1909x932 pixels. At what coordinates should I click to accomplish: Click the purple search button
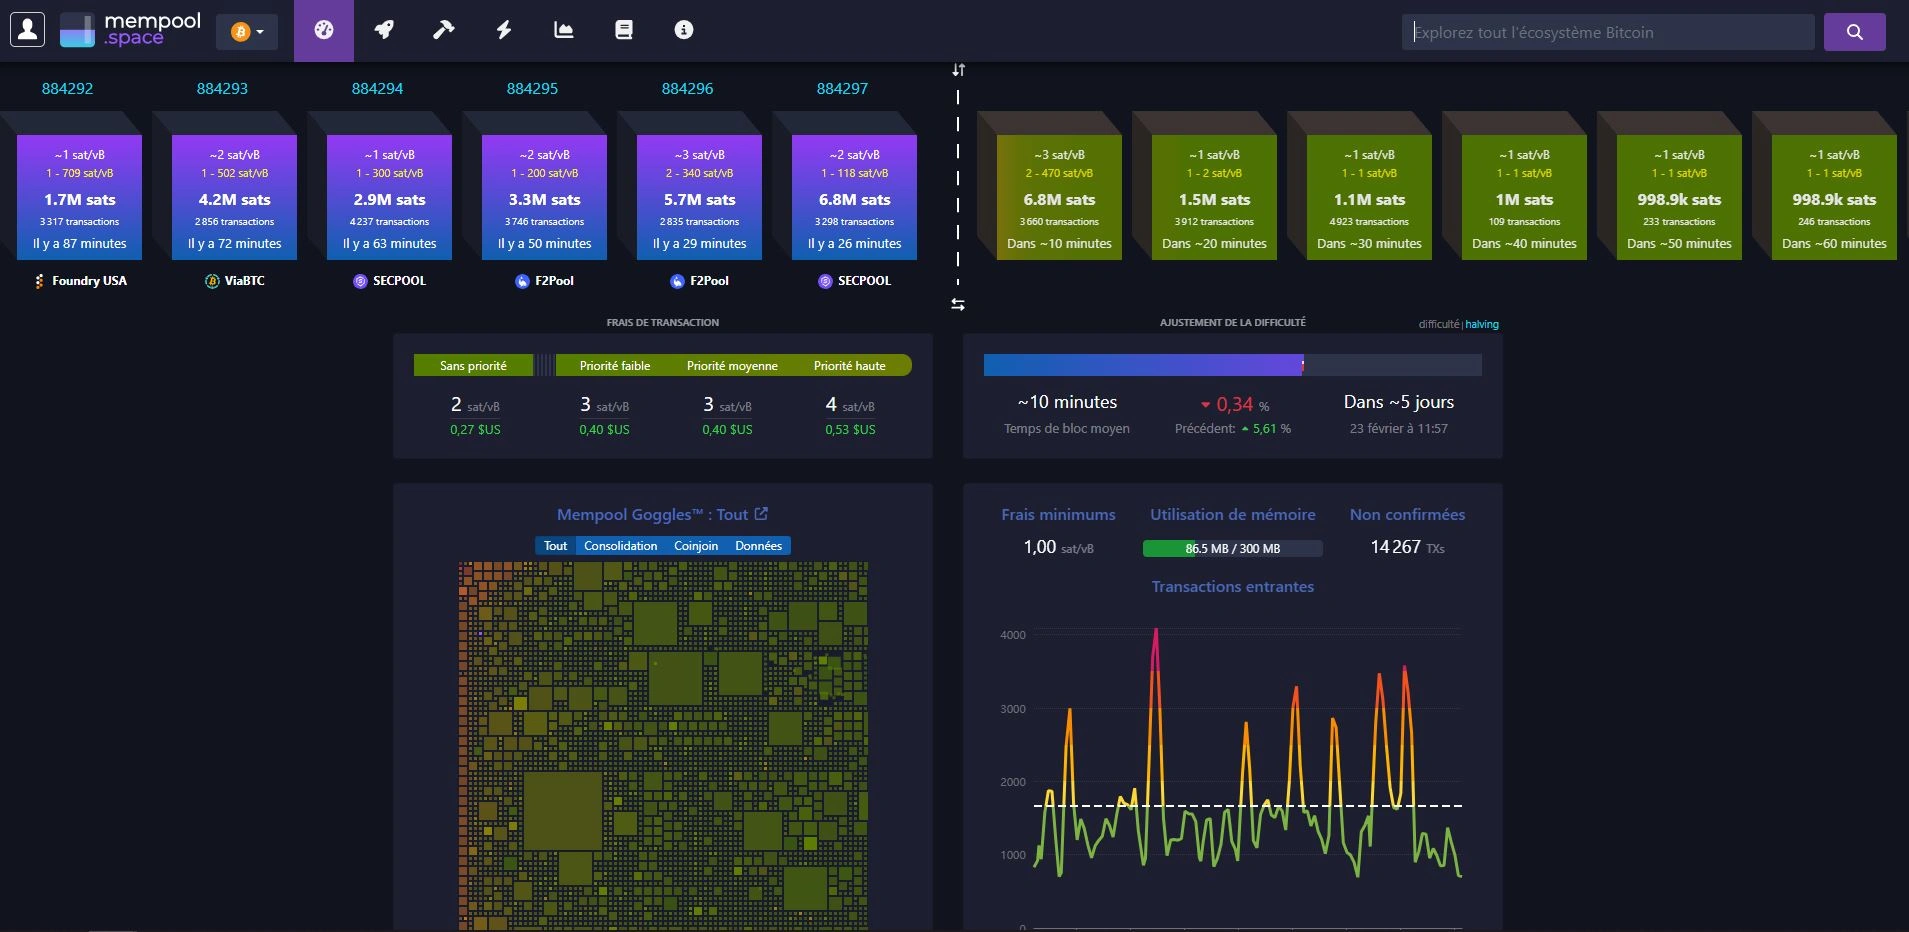coord(1854,32)
